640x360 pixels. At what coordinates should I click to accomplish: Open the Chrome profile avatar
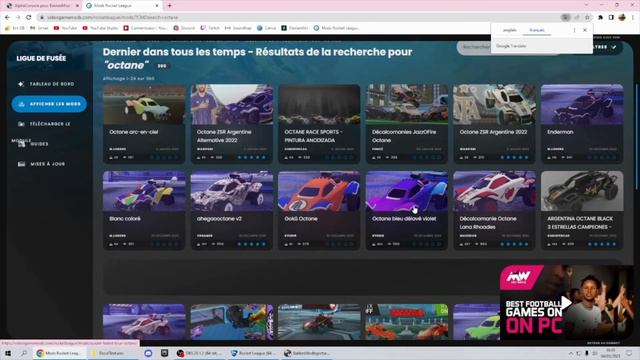pyautogui.click(x=622, y=18)
